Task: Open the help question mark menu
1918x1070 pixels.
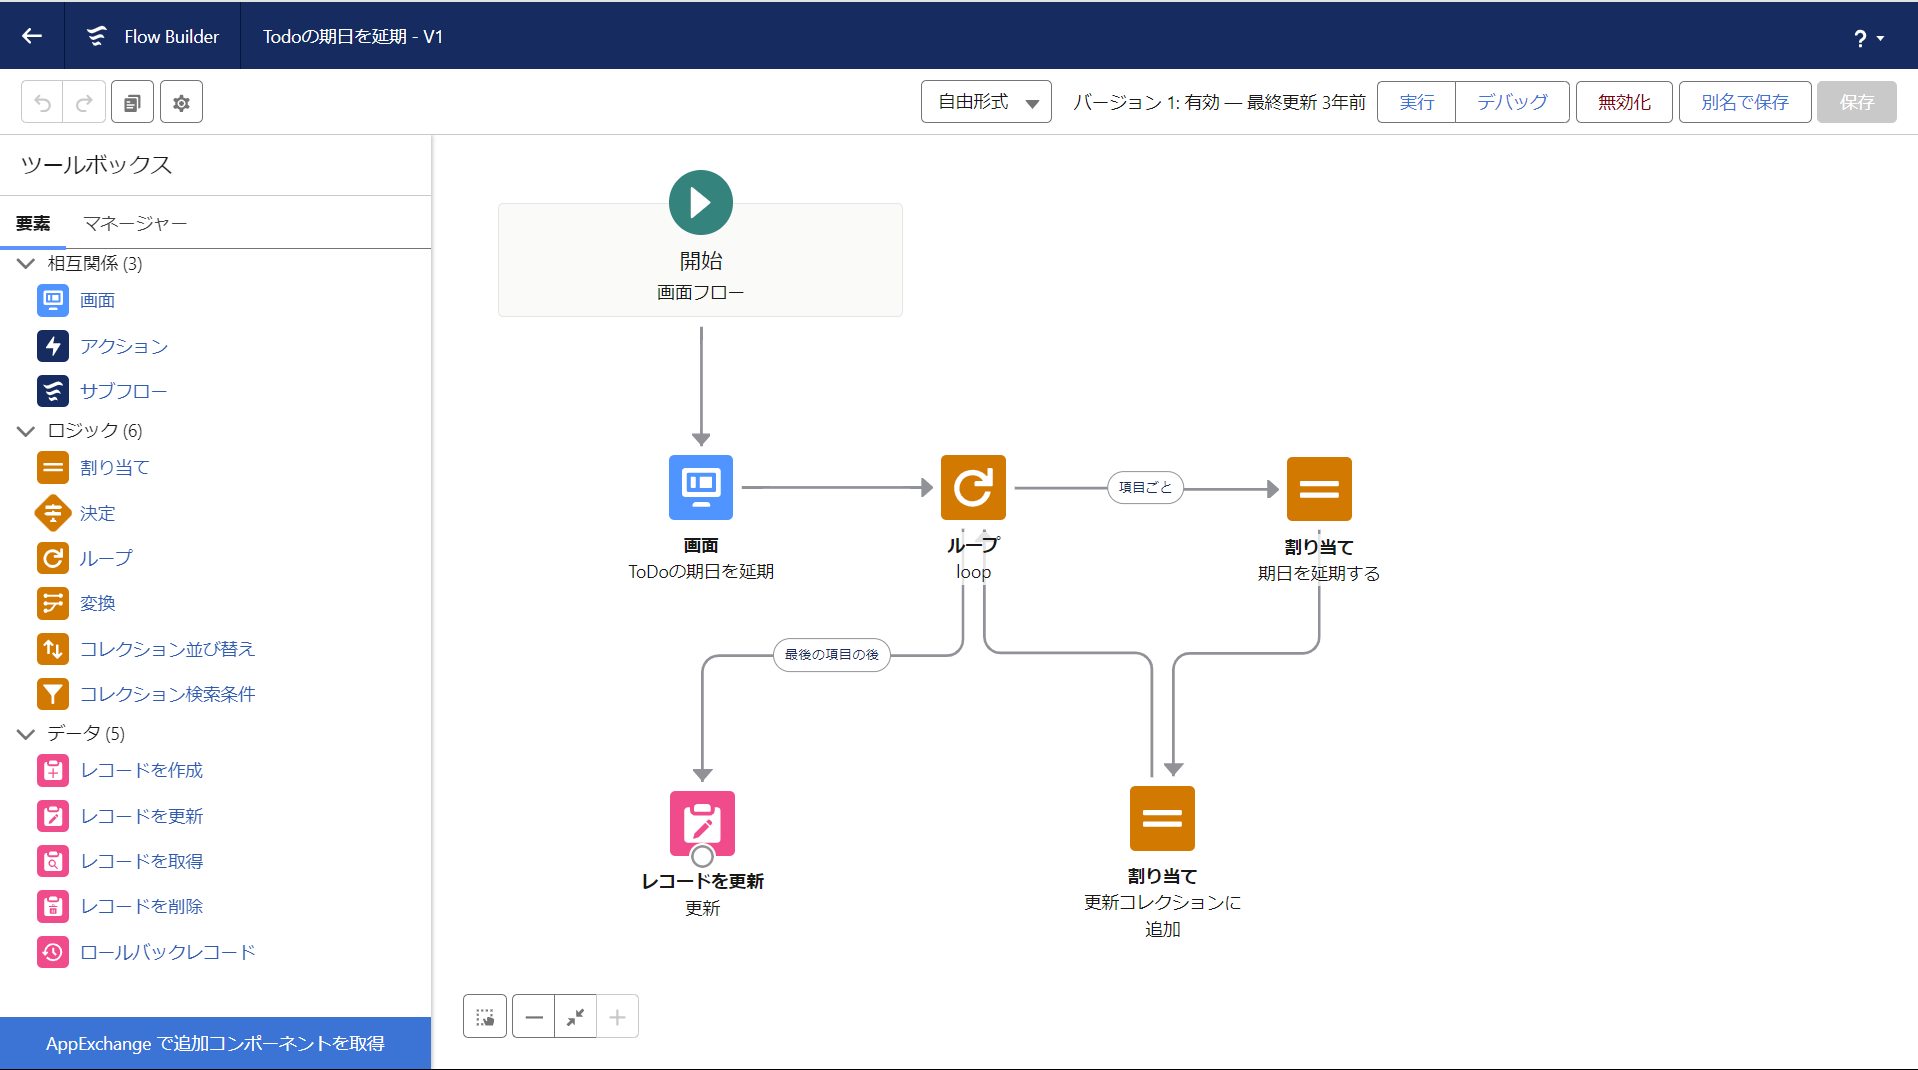Action: click(x=1868, y=38)
